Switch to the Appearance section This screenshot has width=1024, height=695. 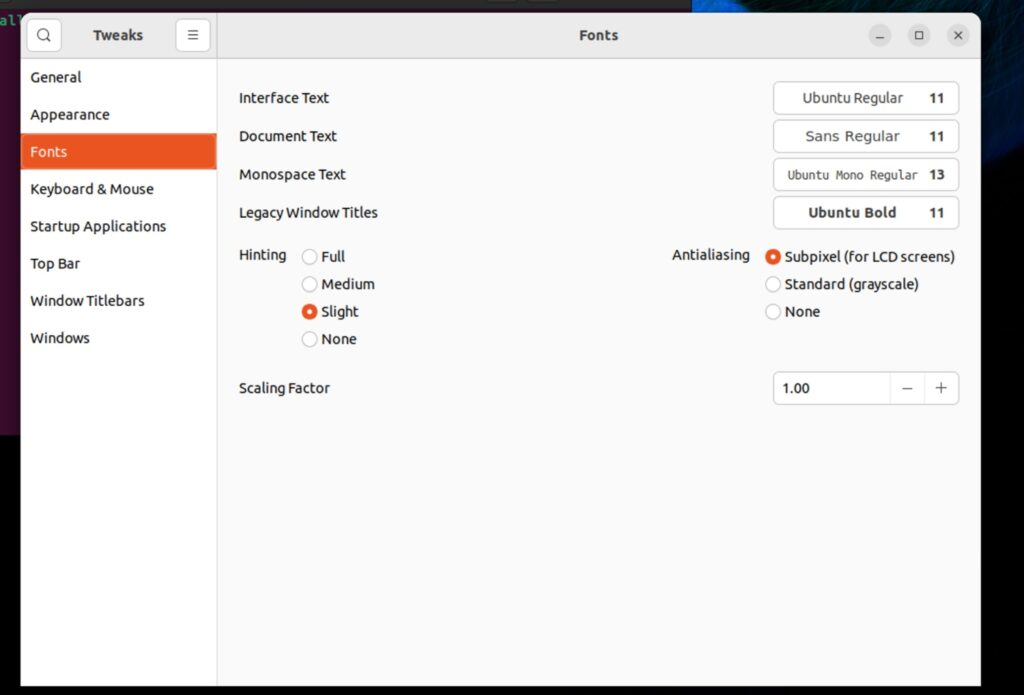[70, 114]
